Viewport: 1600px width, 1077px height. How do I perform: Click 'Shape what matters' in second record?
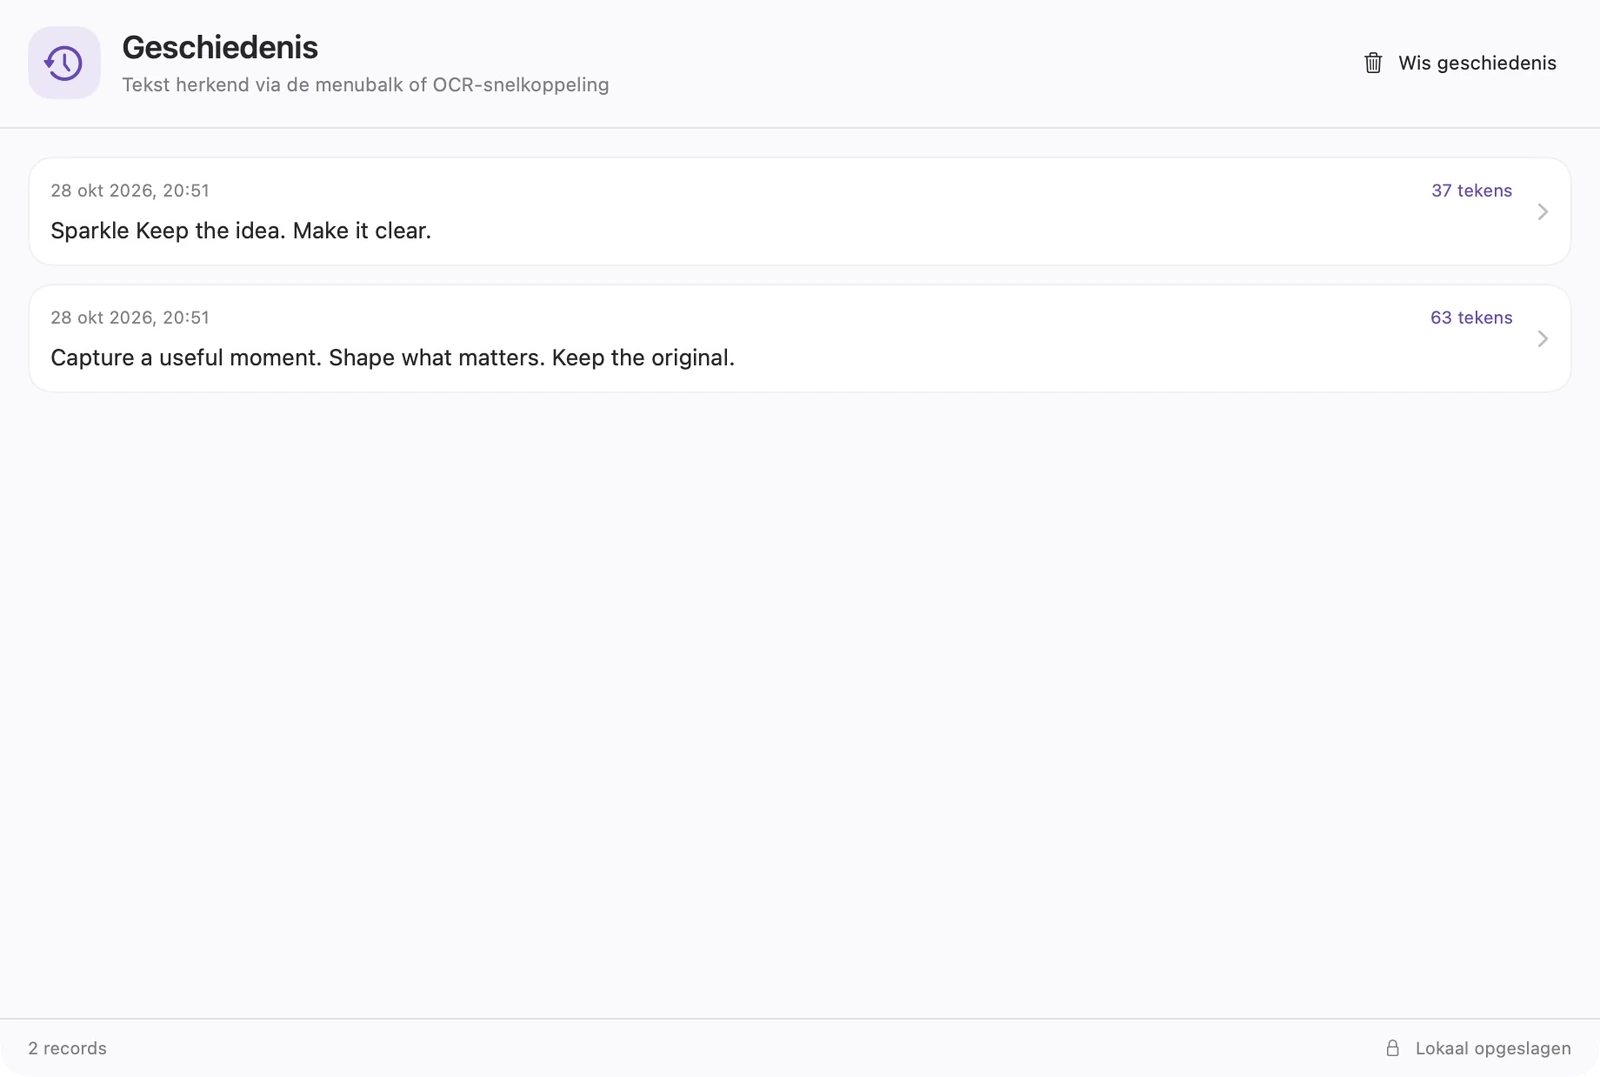(x=434, y=358)
